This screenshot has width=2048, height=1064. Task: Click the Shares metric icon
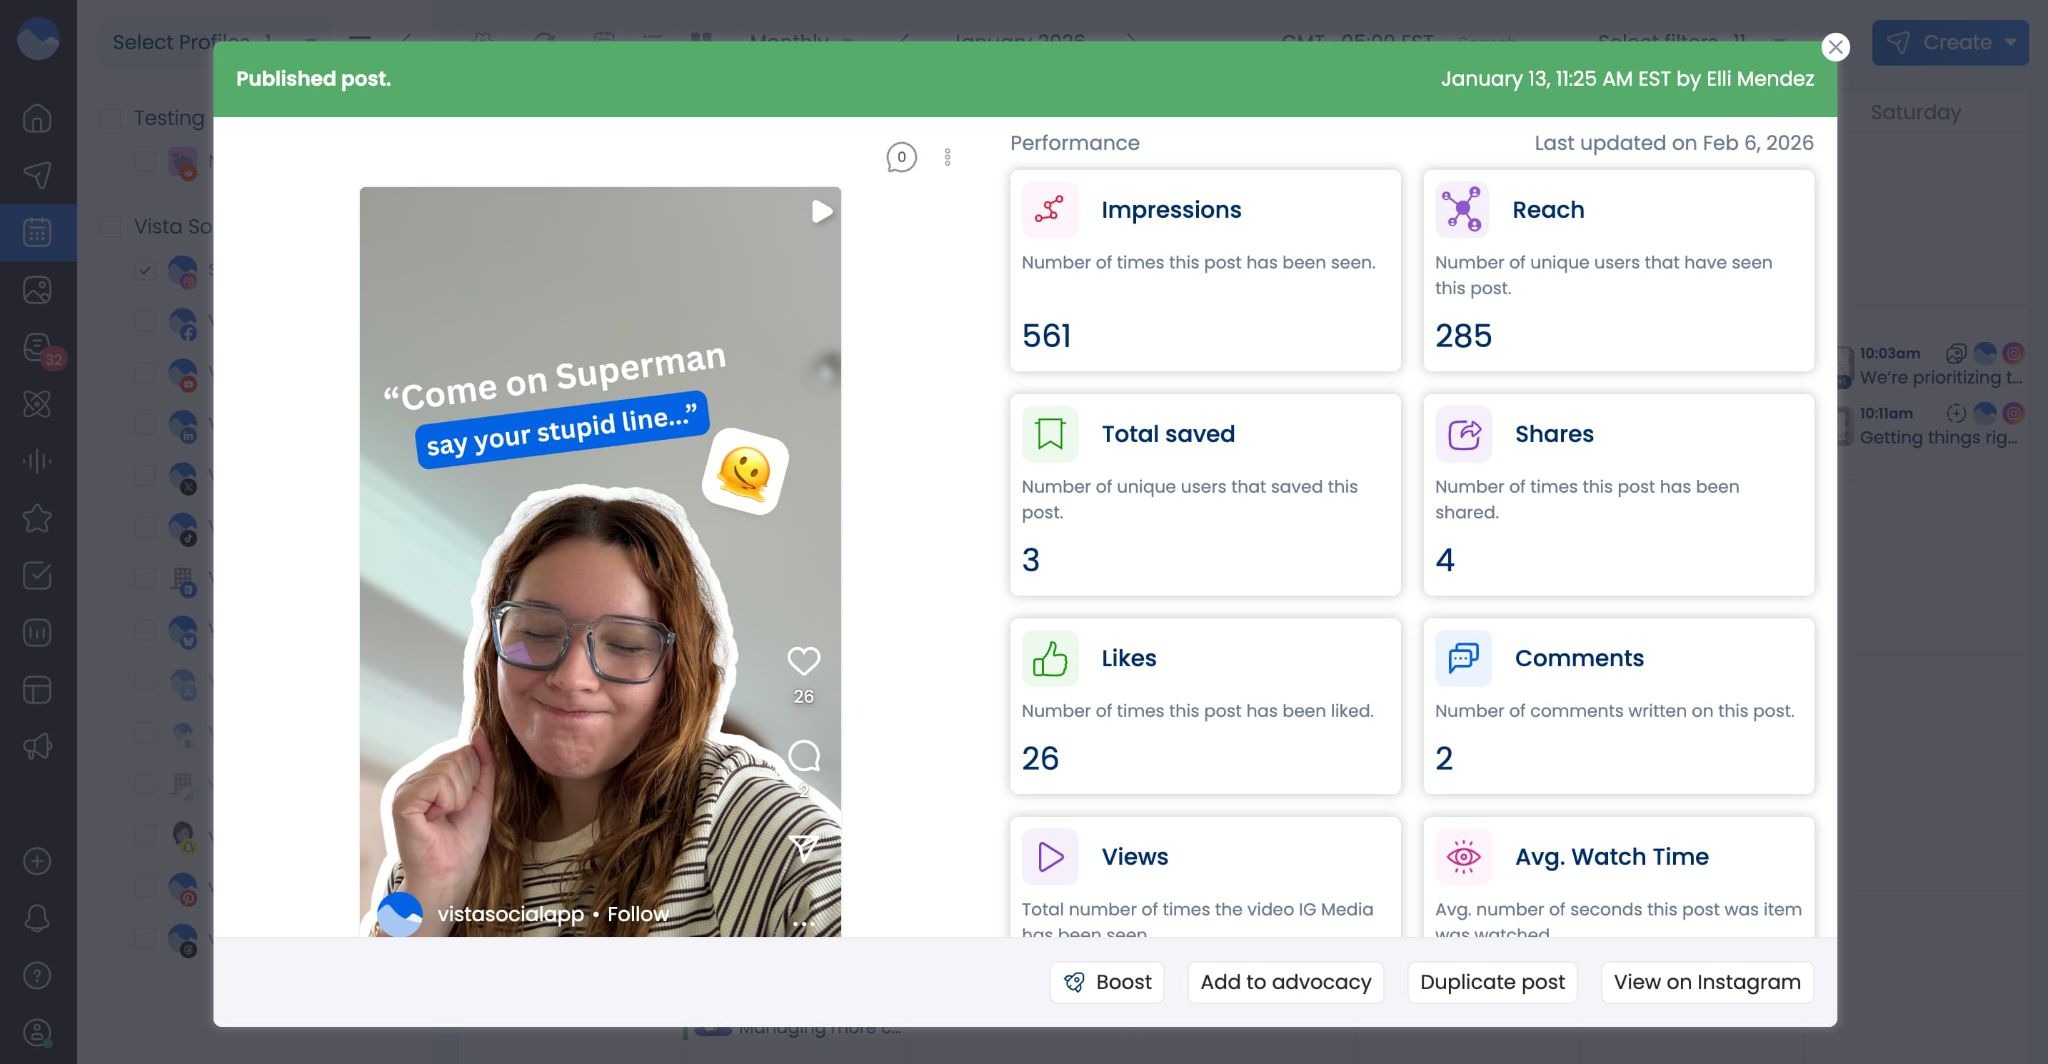[x=1463, y=434]
